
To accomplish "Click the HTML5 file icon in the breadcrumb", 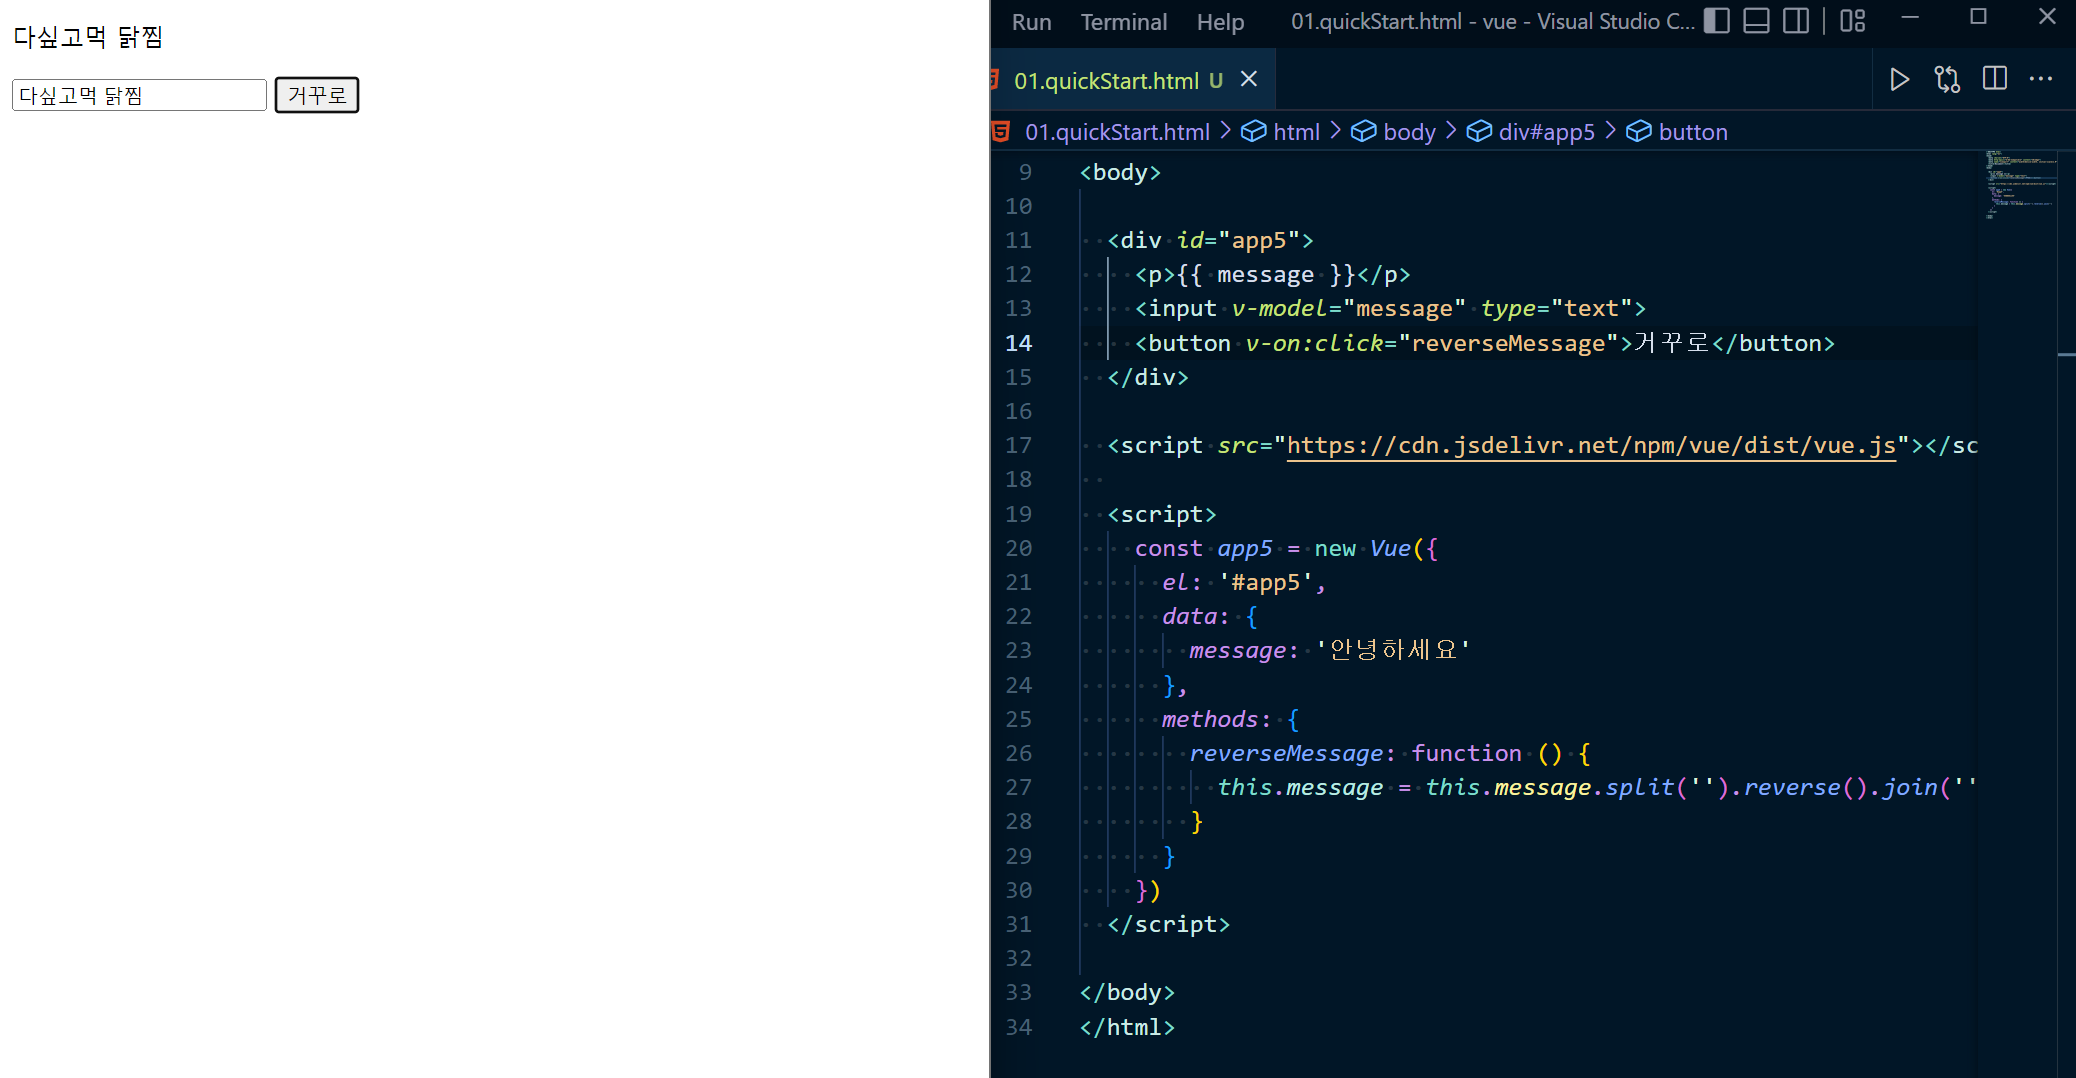I will pos(1001,132).
